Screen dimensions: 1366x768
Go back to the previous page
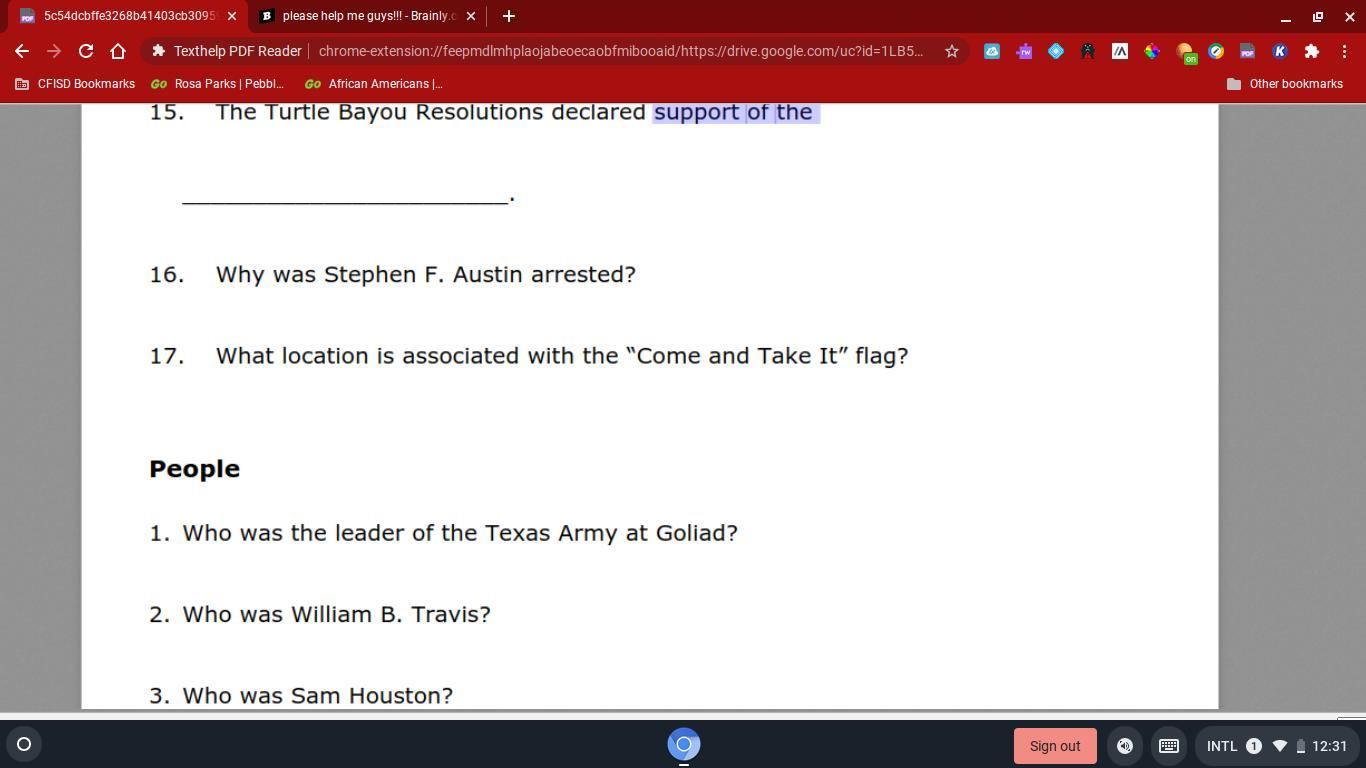click(22, 51)
